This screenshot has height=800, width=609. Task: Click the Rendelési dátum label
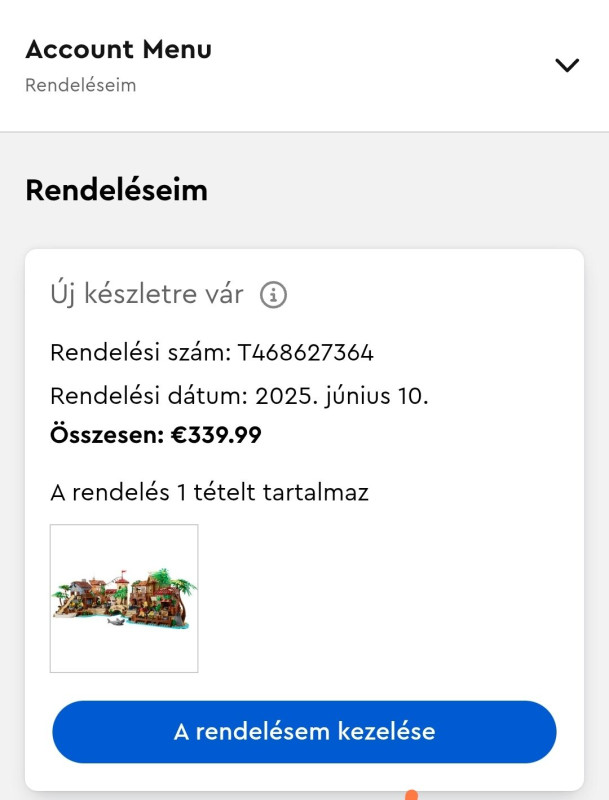coord(149,396)
